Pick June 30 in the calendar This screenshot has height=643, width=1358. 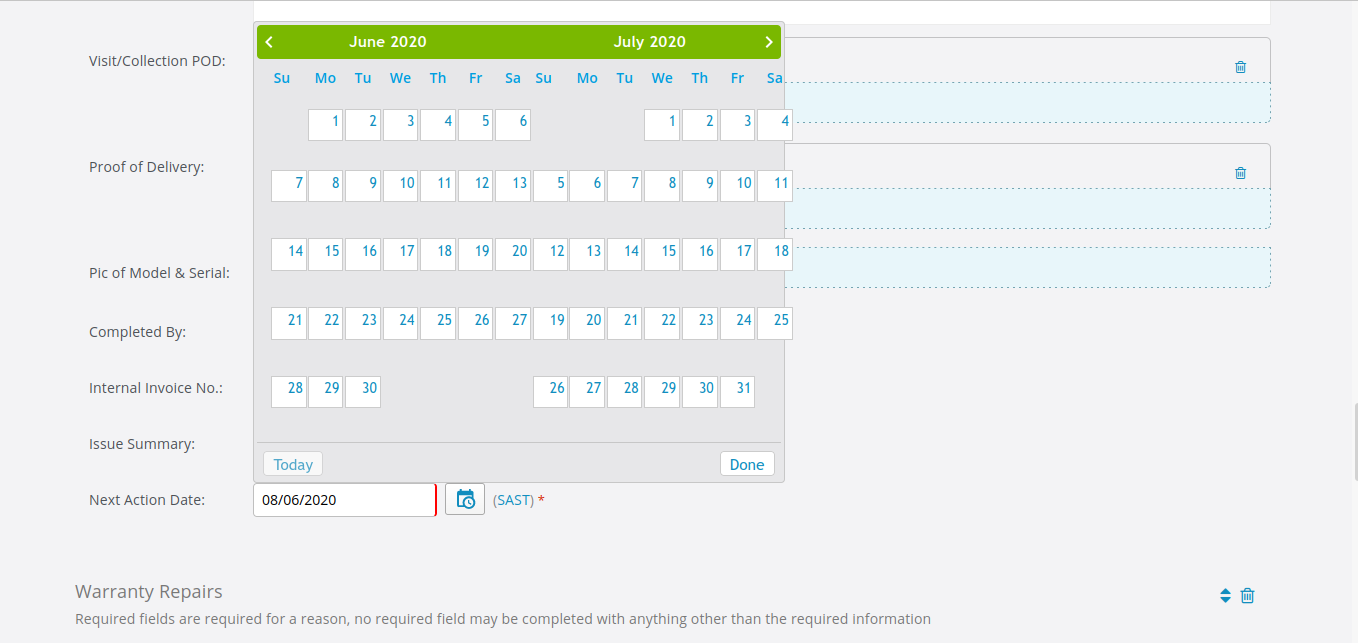pos(363,391)
